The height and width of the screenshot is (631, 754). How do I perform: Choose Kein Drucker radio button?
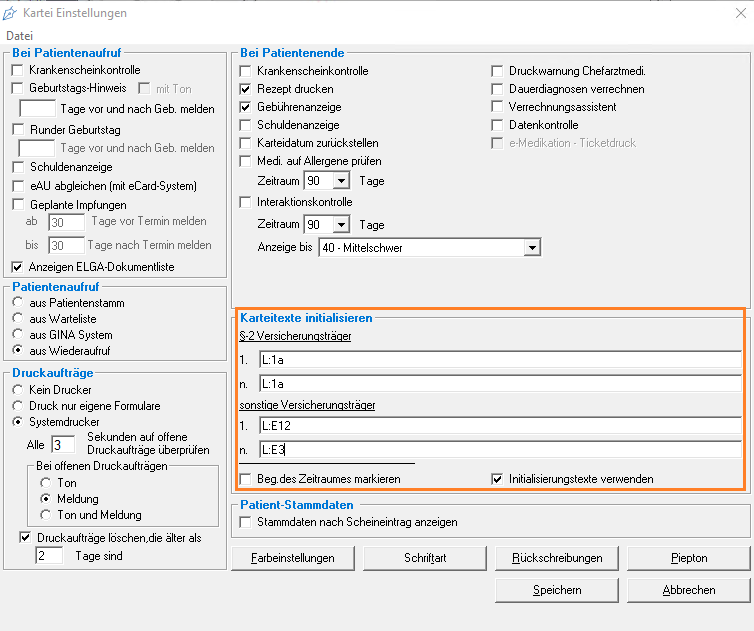(x=17, y=390)
